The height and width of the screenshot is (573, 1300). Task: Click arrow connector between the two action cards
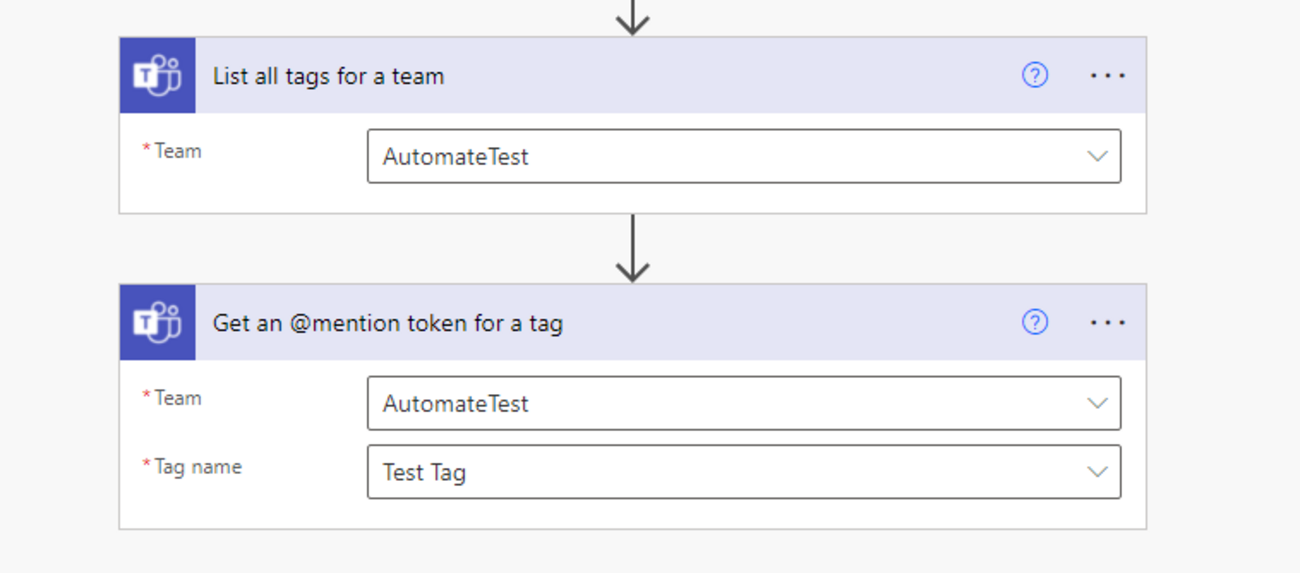pos(632,250)
